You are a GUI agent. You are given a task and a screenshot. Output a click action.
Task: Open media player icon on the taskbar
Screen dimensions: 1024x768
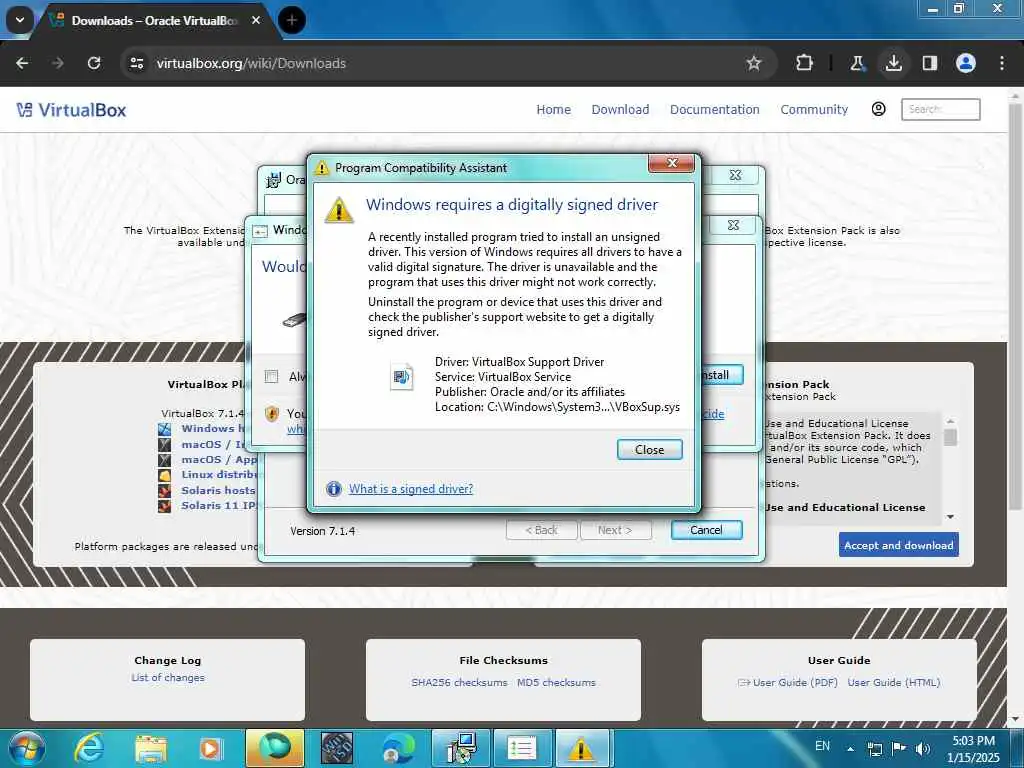click(x=211, y=748)
